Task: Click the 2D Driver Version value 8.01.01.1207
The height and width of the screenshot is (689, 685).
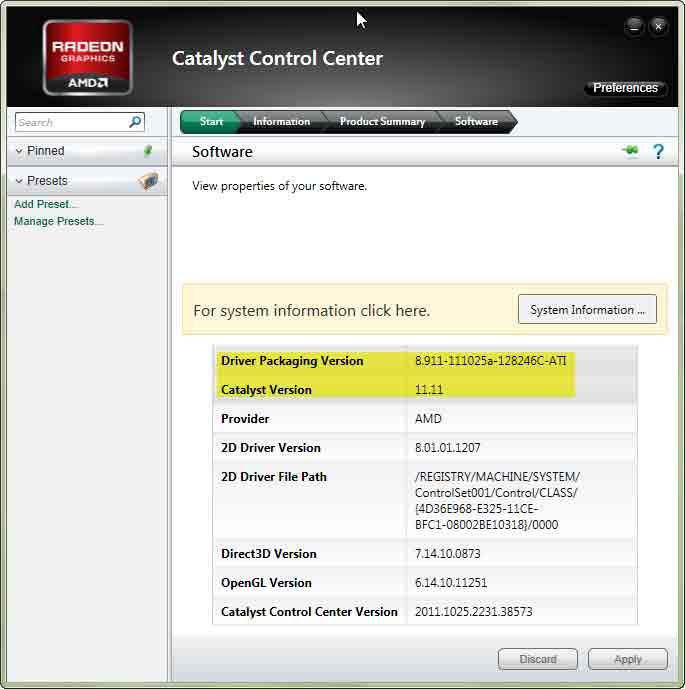Action: click(447, 448)
